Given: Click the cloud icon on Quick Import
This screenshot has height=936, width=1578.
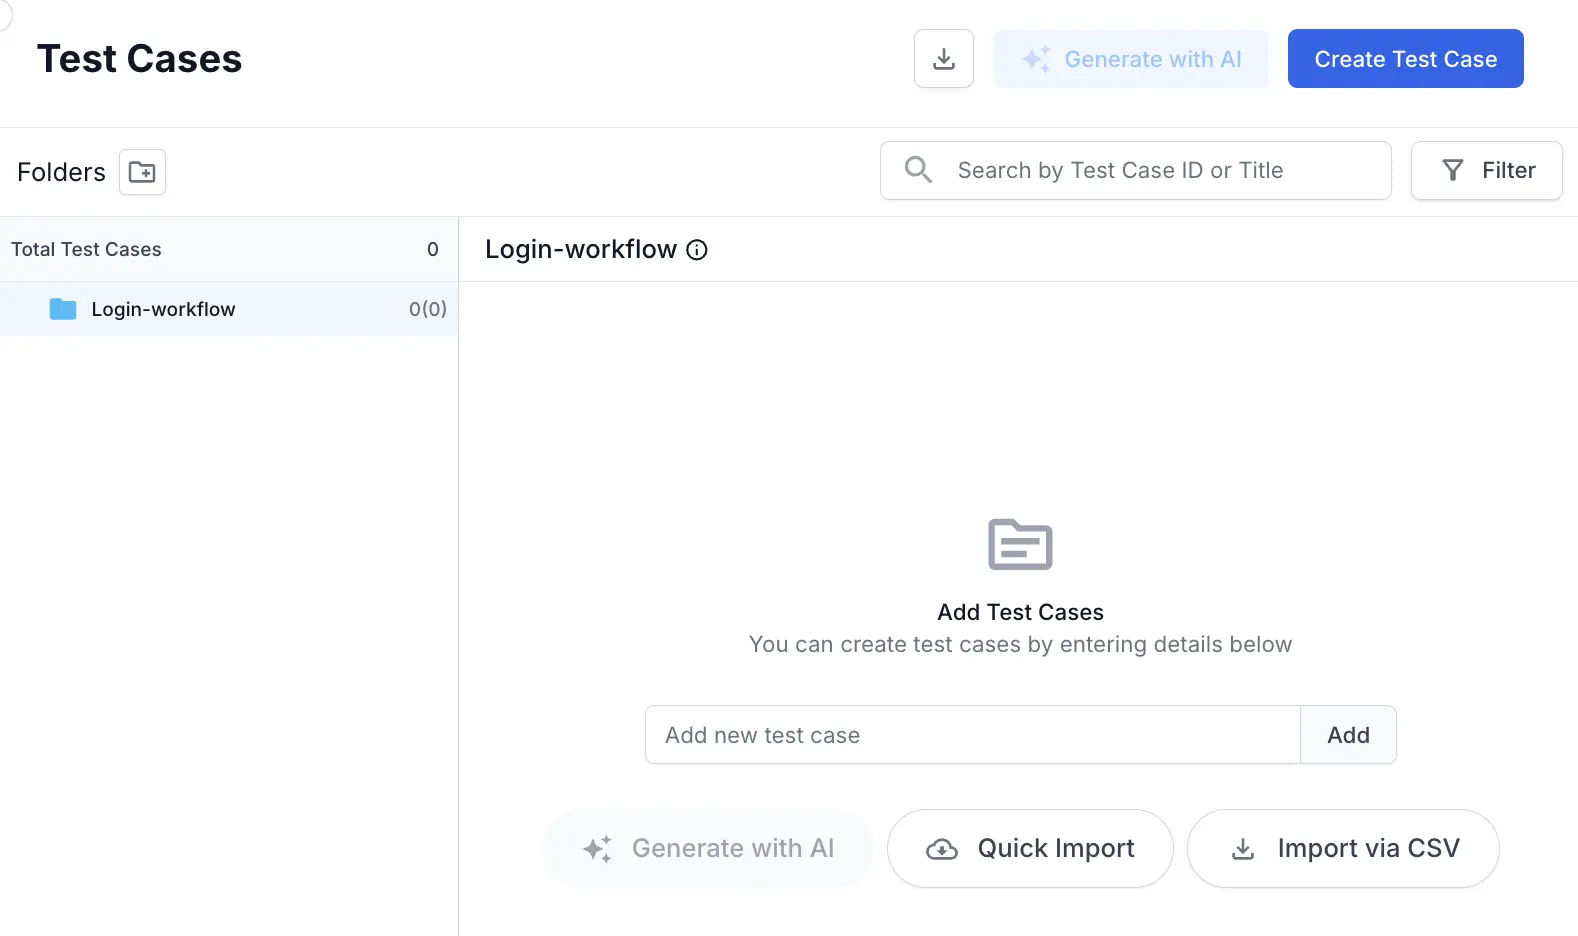Looking at the screenshot, I should tap(942, 849).
